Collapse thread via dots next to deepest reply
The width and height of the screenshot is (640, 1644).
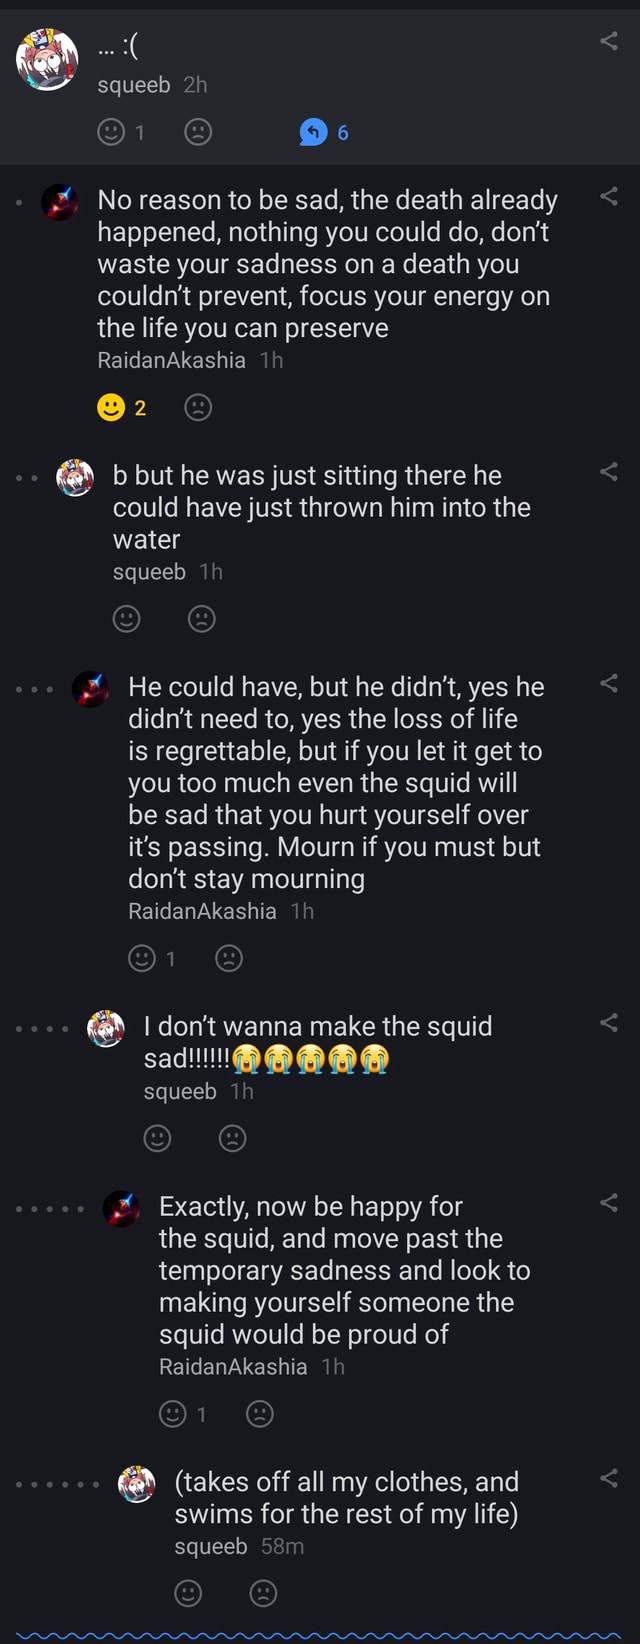coord(58,1485)
